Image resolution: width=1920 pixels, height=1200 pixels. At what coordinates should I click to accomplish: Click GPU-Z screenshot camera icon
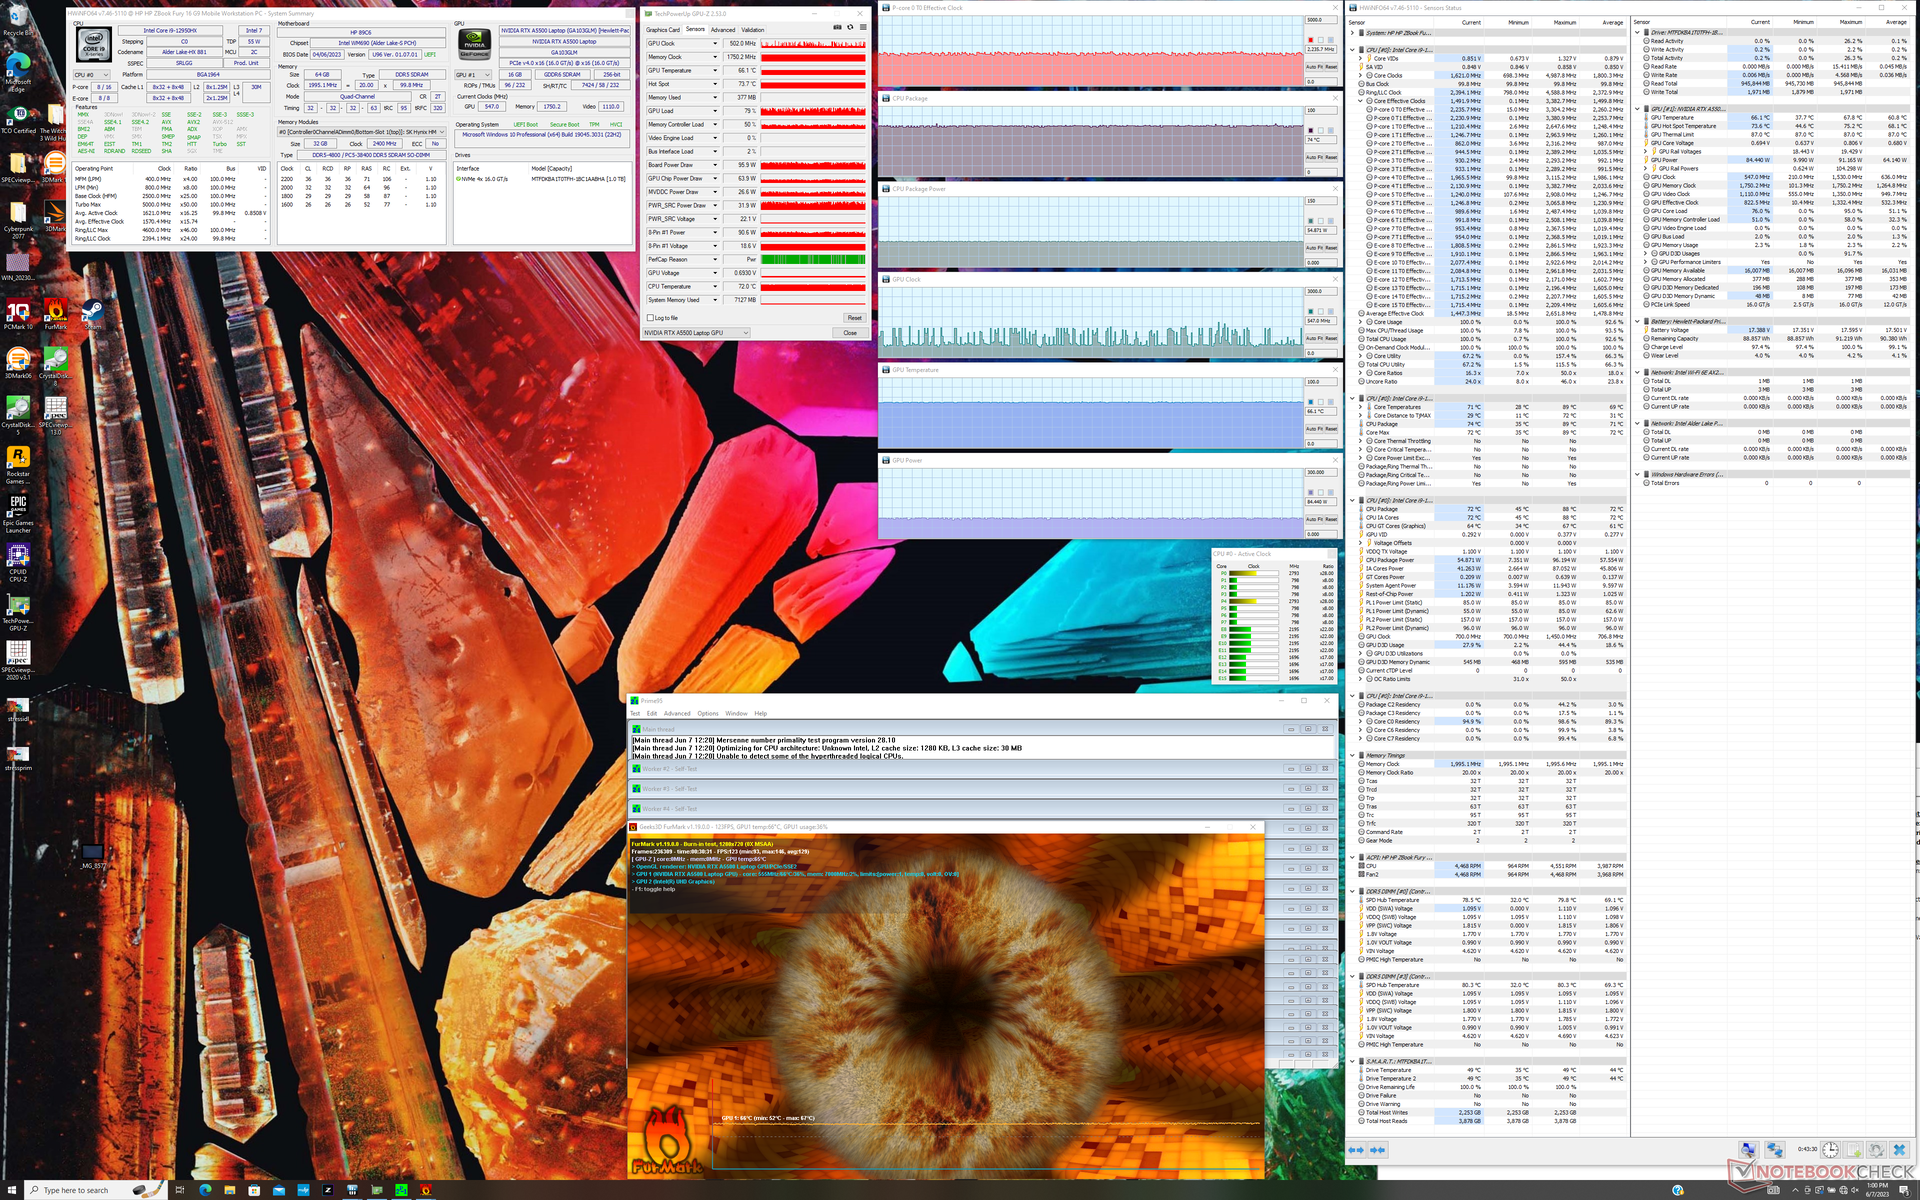pos(837,27)
